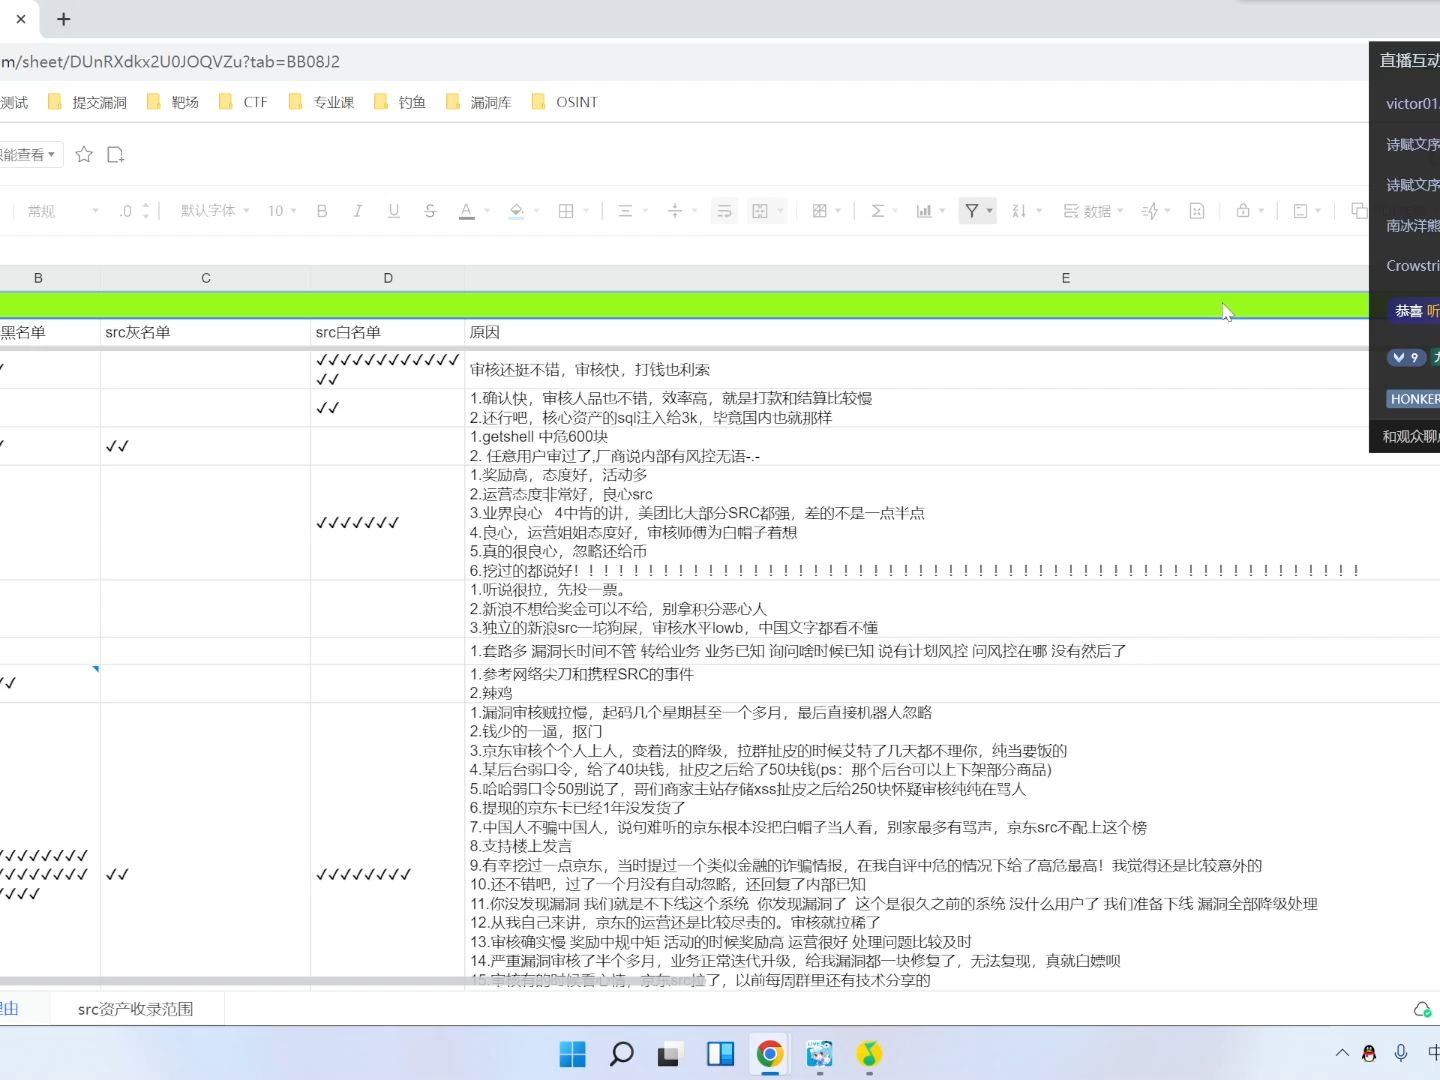
Task: Toggle italic formatting
Action: click(x=357, y=211)
